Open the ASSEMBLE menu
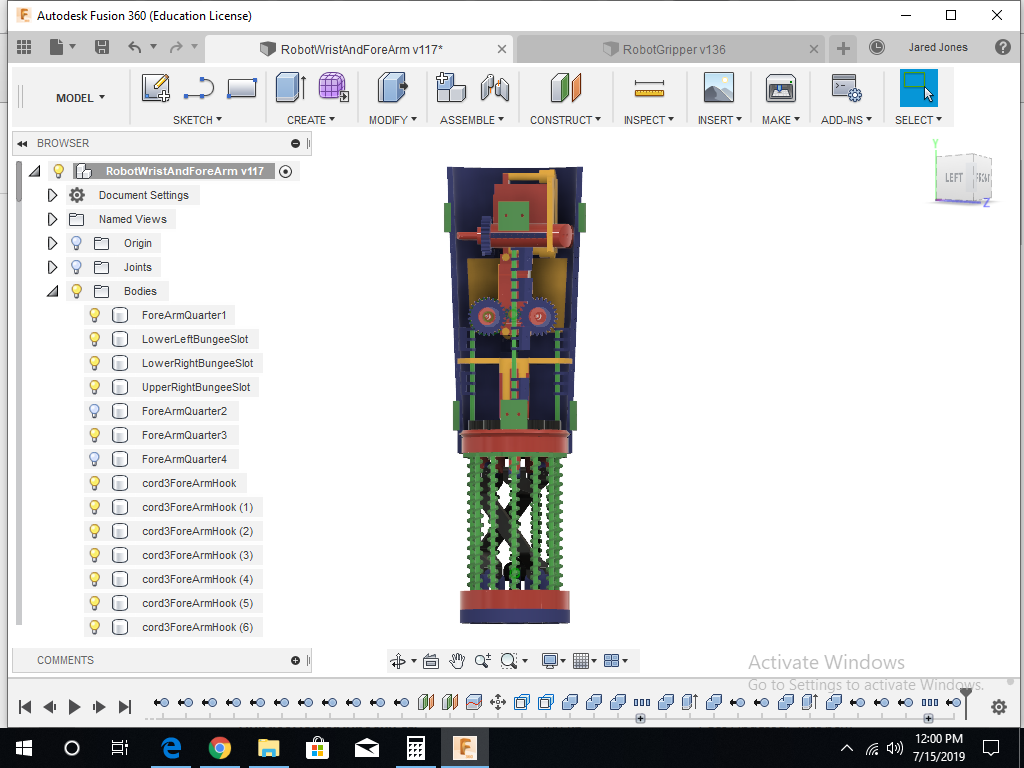 coord(472,120)
